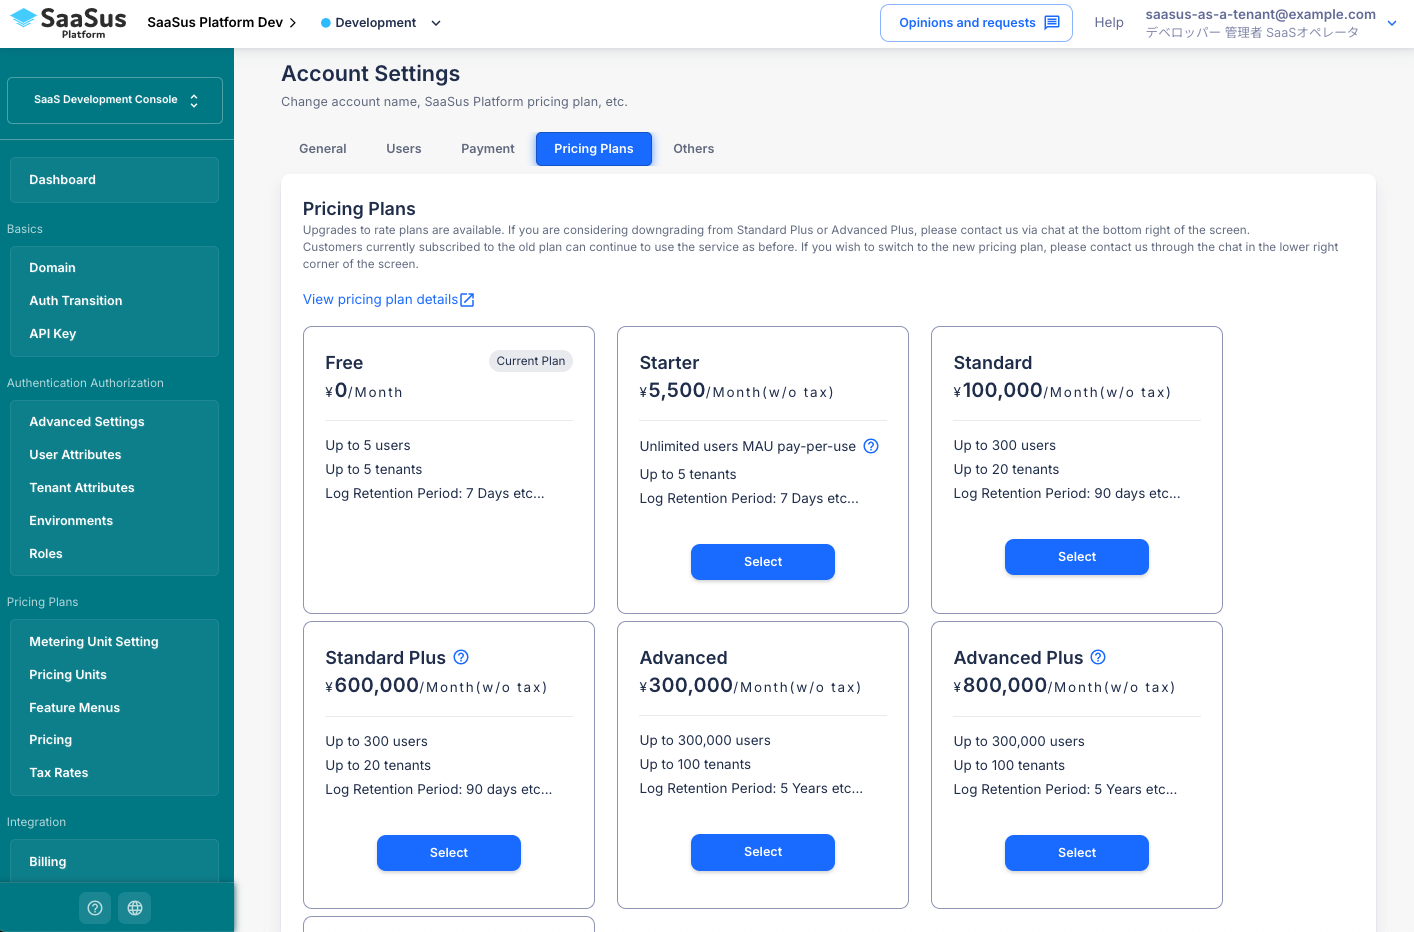Click external link icon after pricing plan details
This screenshot has width=1414, height=932.
coord(467,300)
